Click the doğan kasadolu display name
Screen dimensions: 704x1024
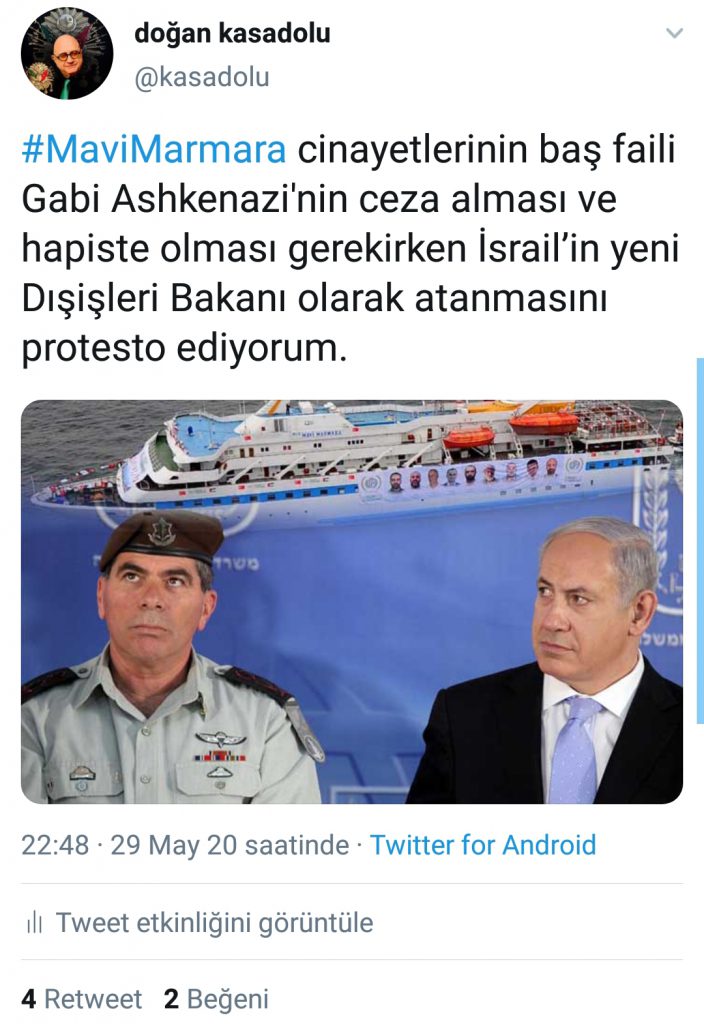(x=232, y=33)
